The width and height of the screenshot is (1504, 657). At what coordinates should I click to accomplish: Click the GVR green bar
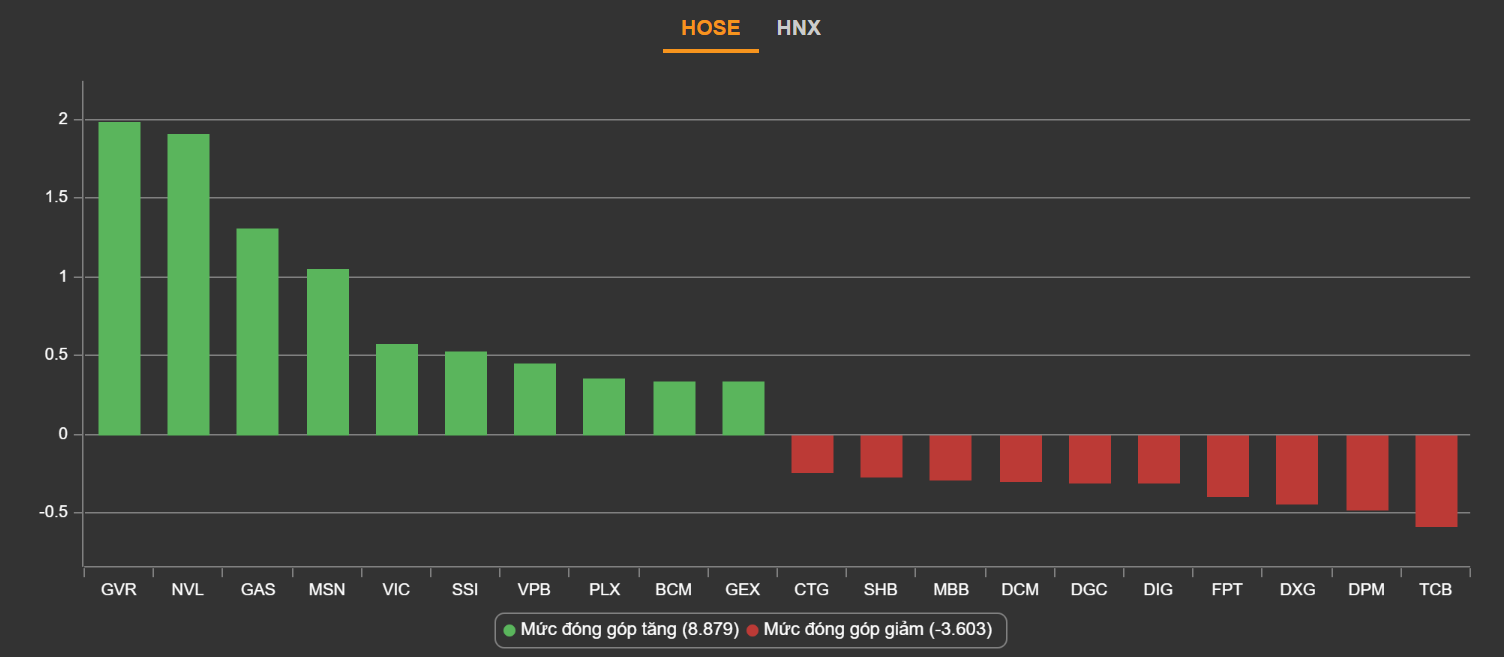tap(119, 278)
